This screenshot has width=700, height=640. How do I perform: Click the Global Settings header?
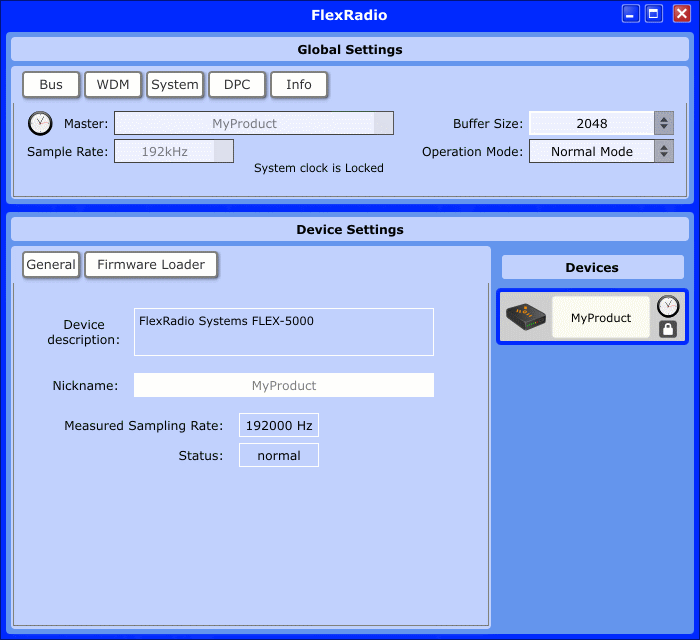tap(350, 50)
